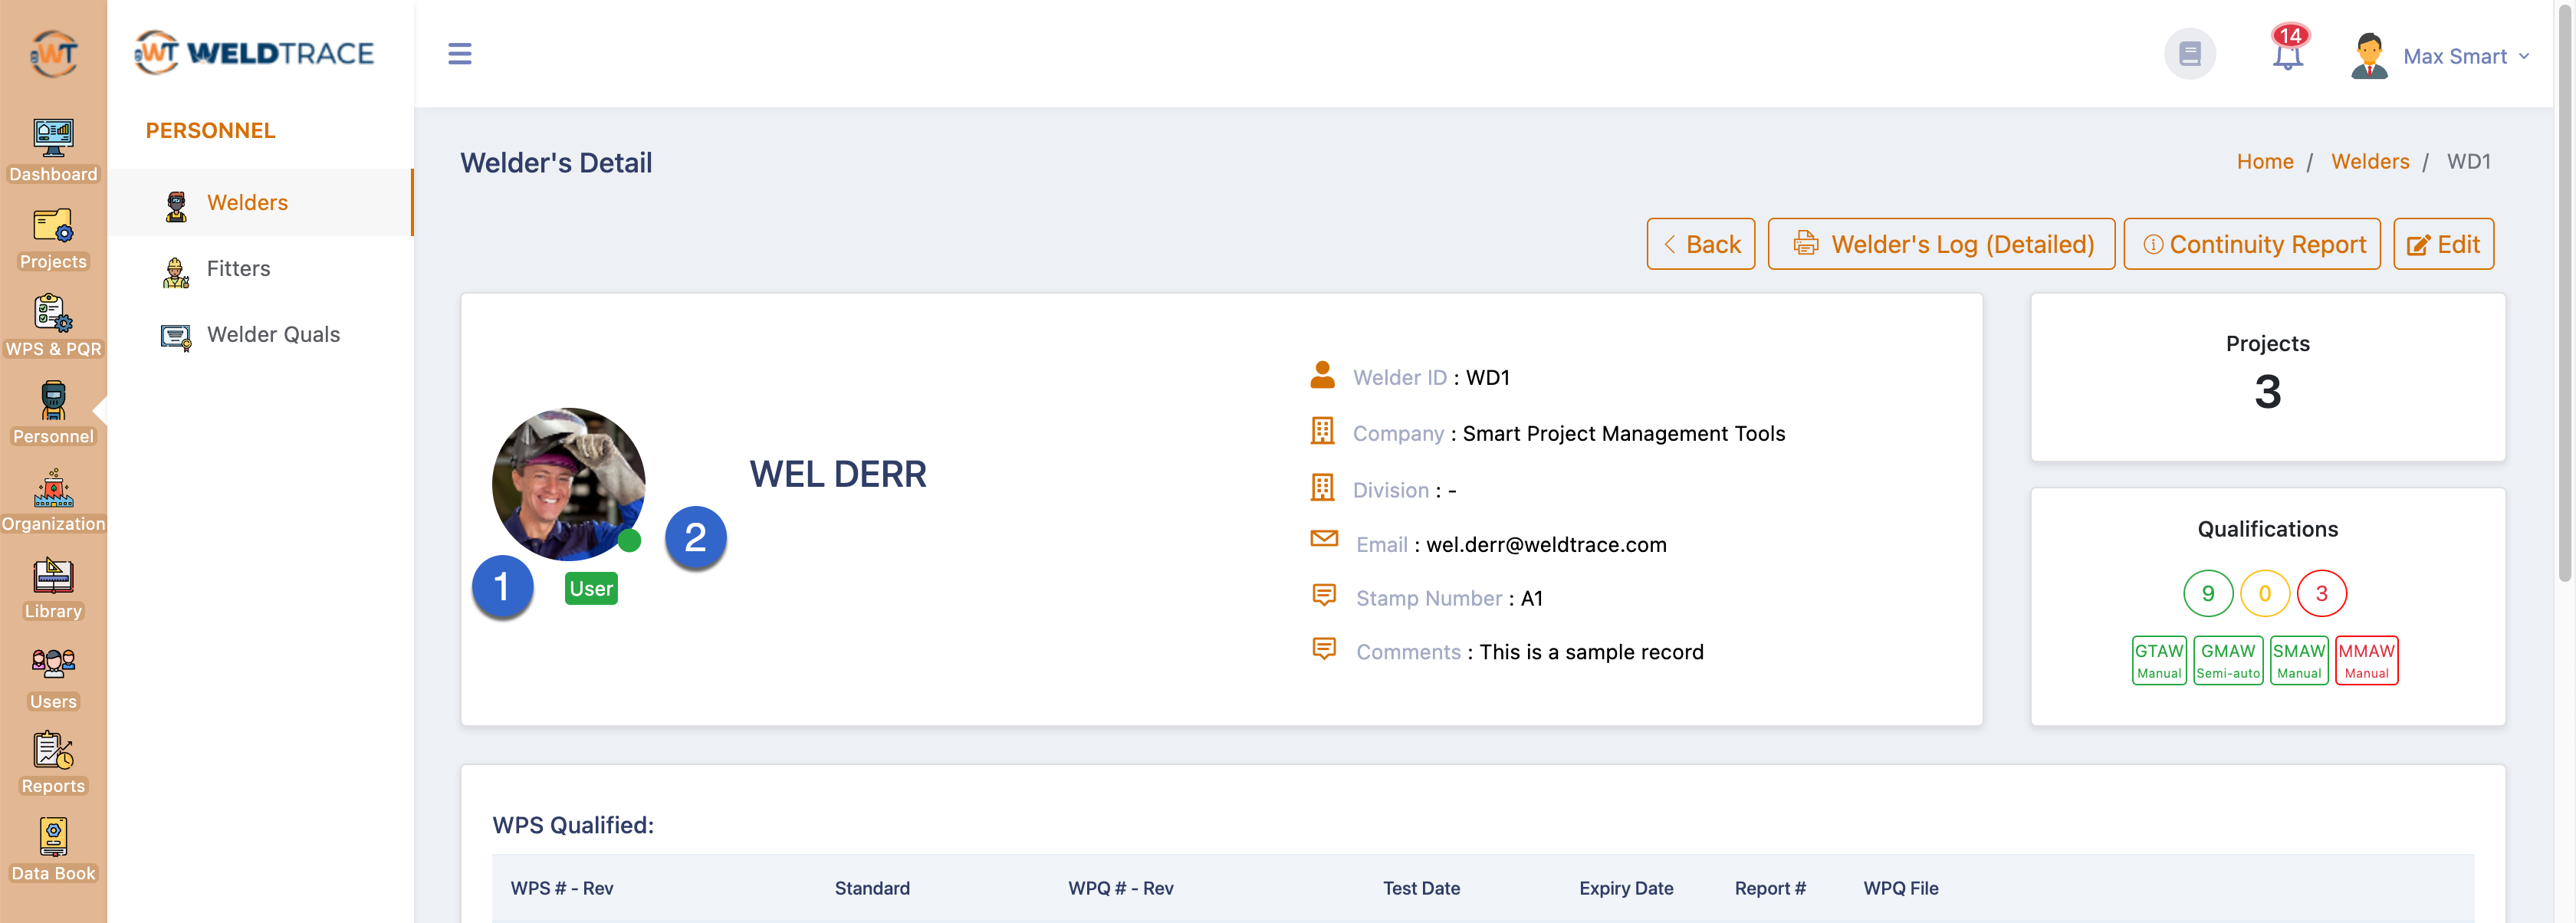The image size is (2576, 923).
Task: Click the Welder ID person icon
Action: (1322, 375)
